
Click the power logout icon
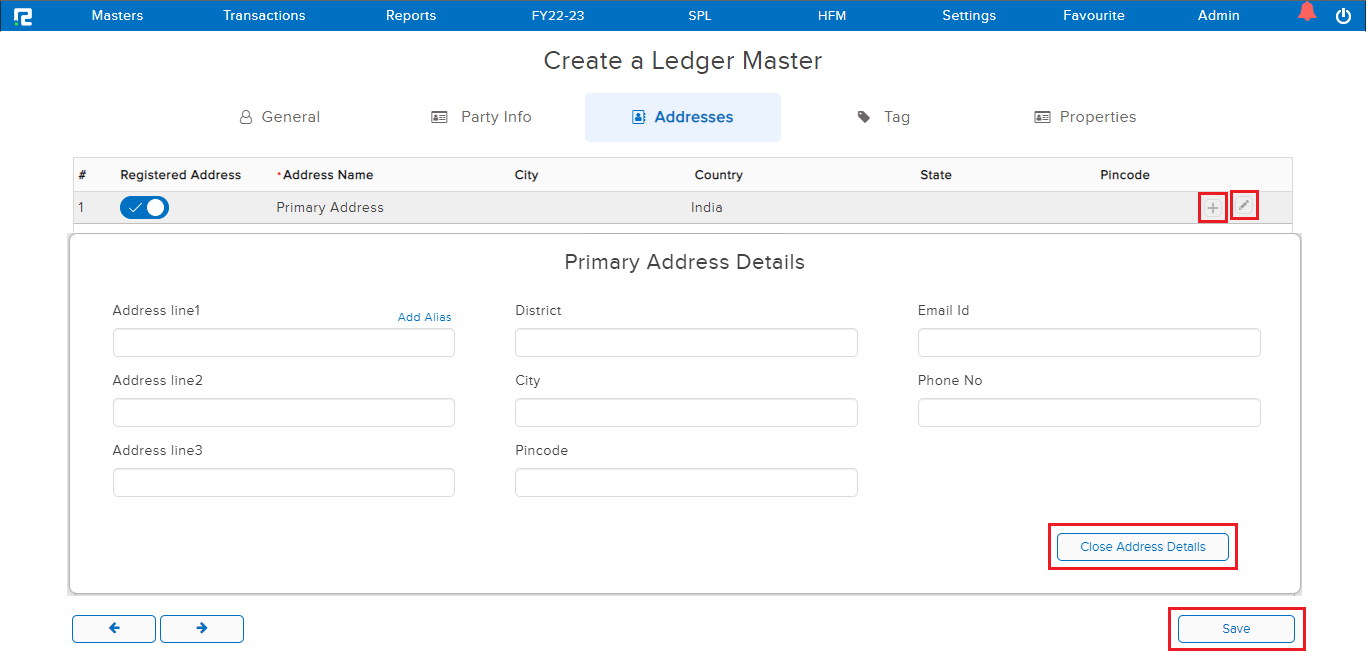click(1343, 16)
